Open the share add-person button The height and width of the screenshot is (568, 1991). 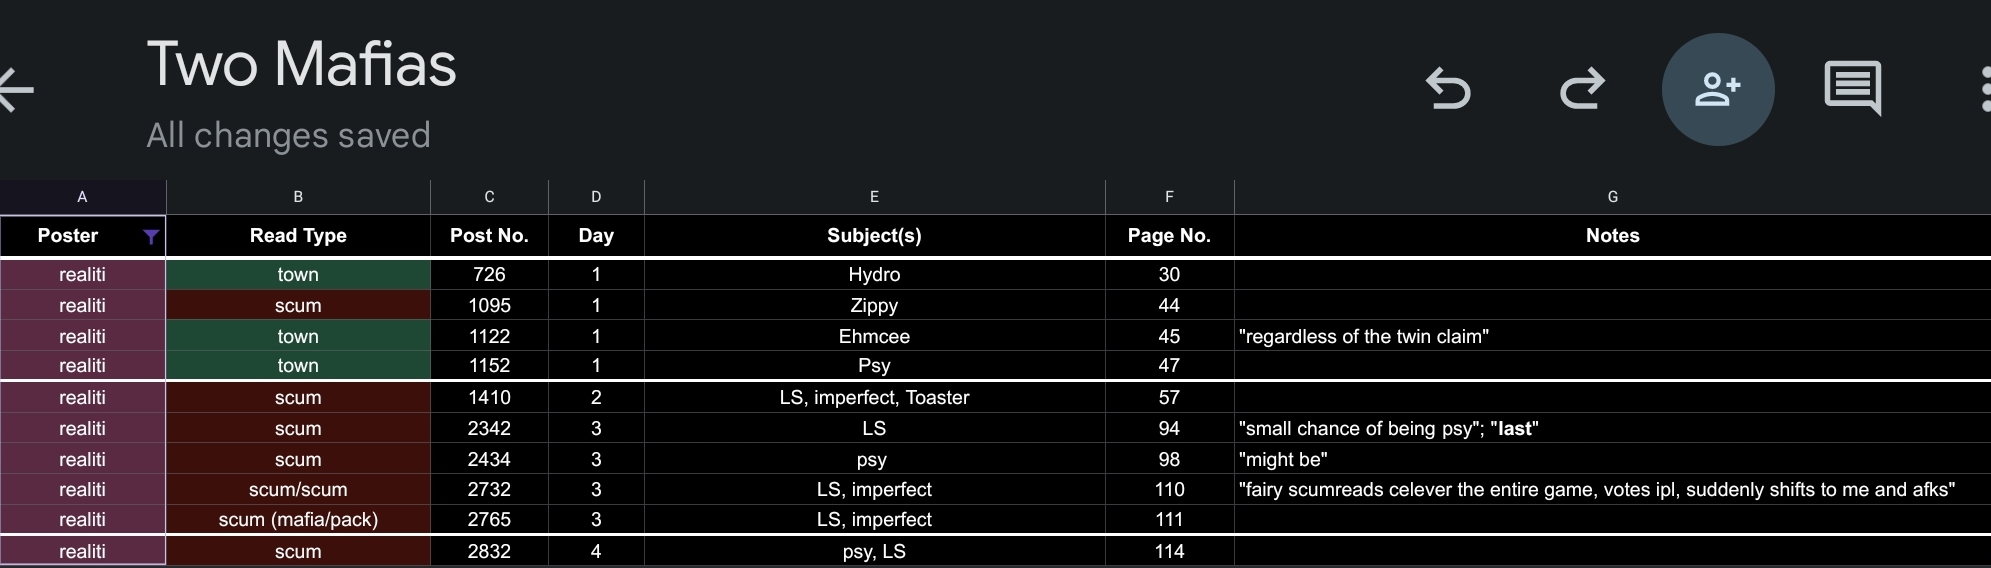1717,89
